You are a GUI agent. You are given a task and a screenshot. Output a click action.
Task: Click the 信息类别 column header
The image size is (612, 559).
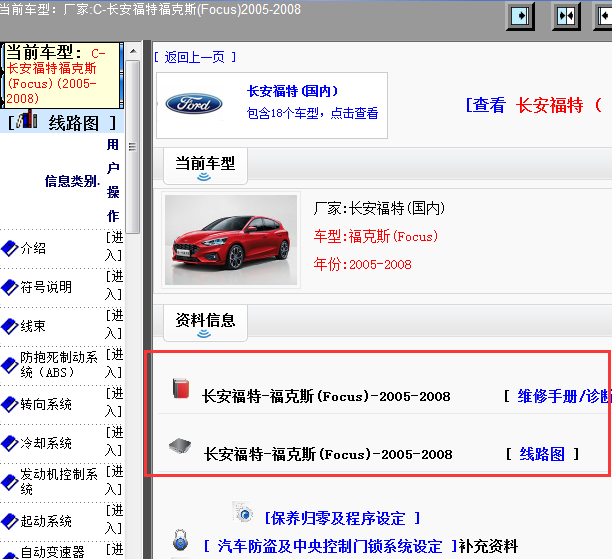(72, 181)
